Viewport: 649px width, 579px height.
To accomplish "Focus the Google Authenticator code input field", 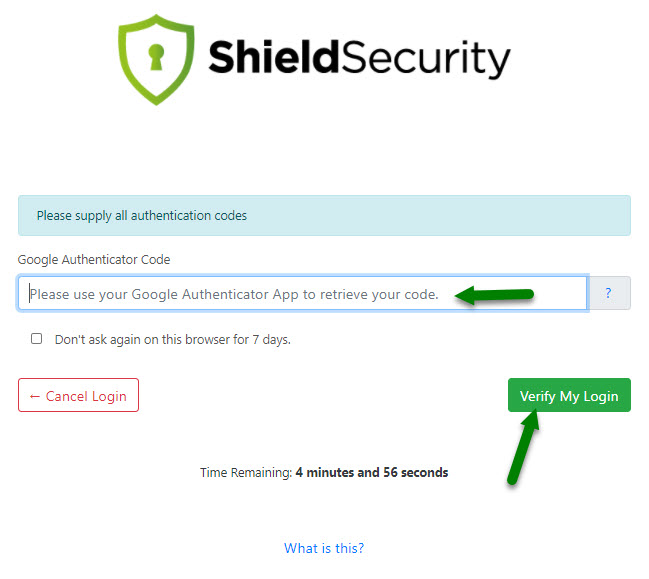I will [x=300, y=294].
